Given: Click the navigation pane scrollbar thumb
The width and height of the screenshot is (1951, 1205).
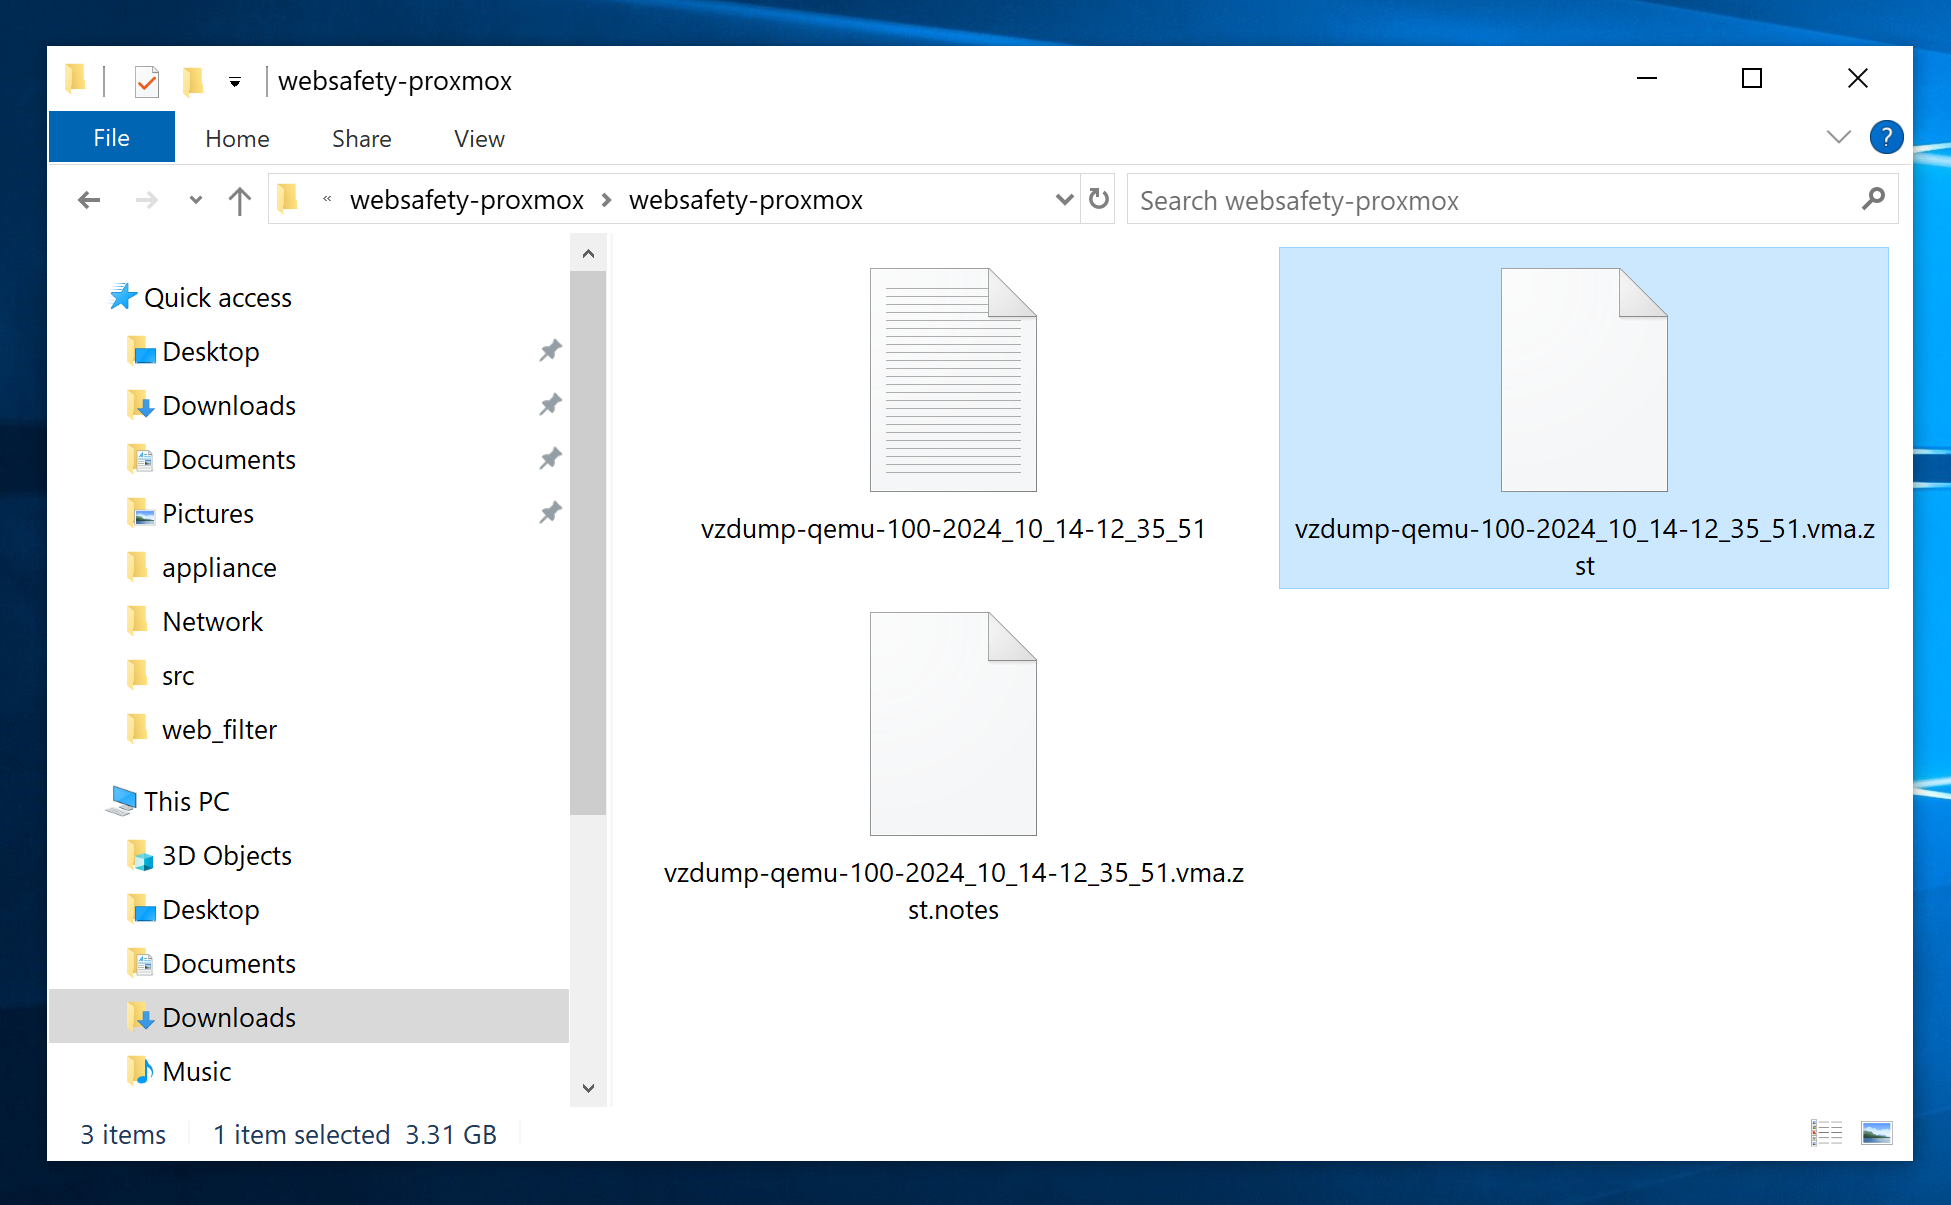Looking at the screenshot, I should coord(588,544).
